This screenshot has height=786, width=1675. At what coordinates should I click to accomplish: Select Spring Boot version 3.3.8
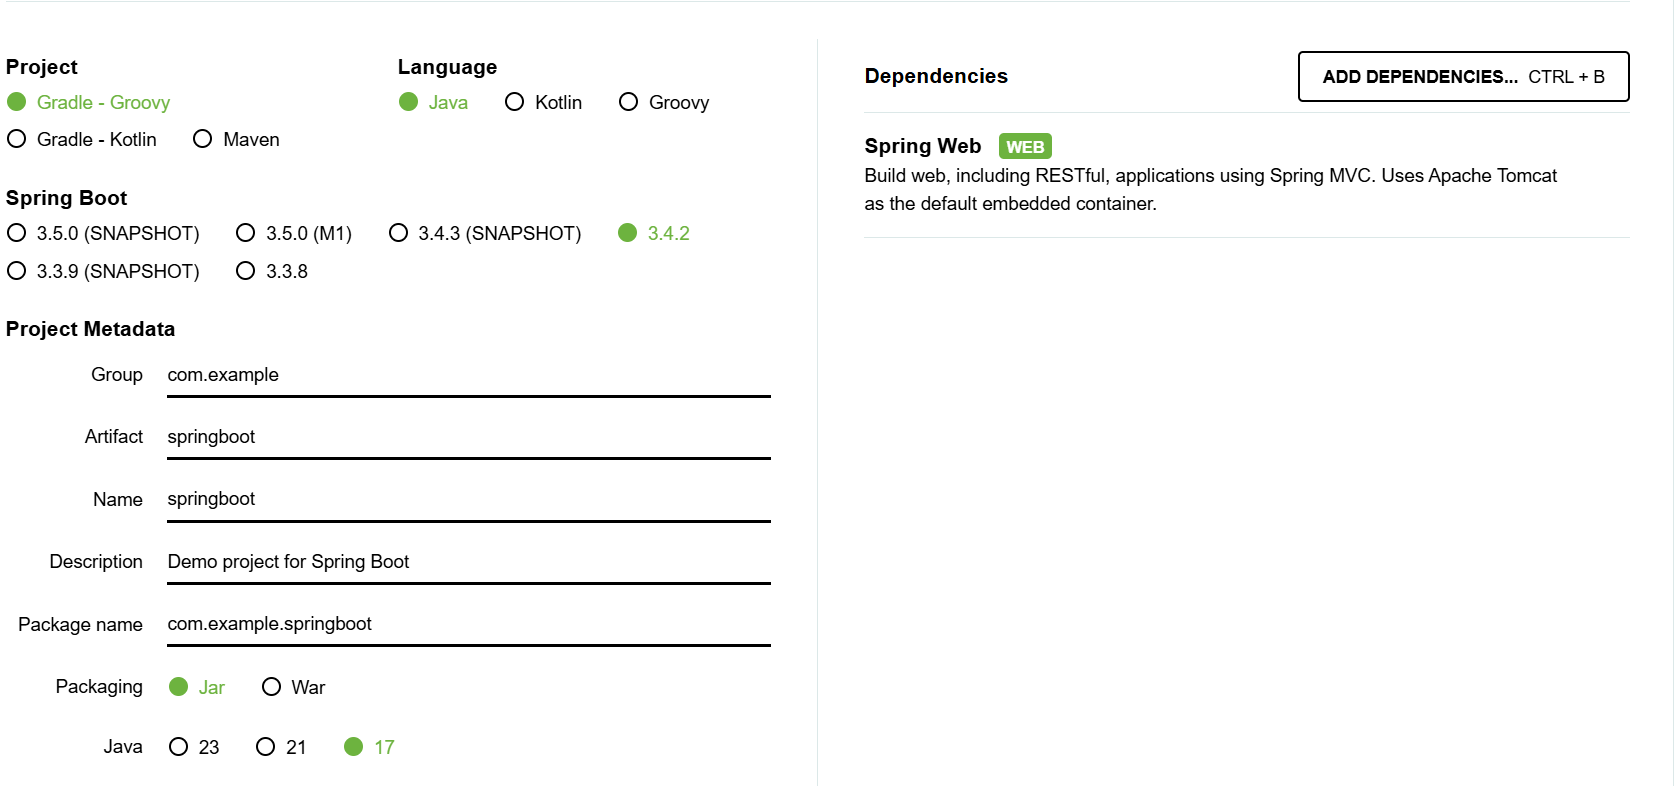(x=272, y=271)
